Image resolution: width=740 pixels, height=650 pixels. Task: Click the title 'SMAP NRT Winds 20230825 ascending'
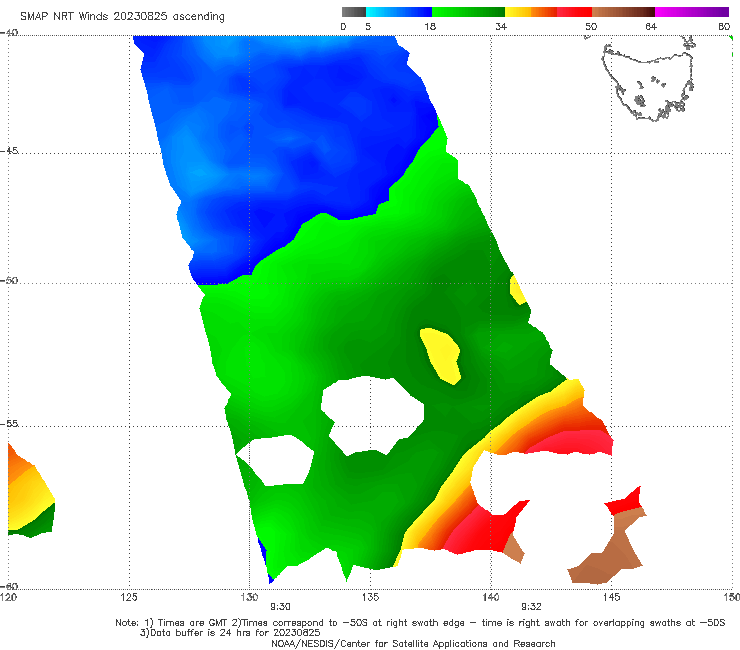(x=122, y=16)
